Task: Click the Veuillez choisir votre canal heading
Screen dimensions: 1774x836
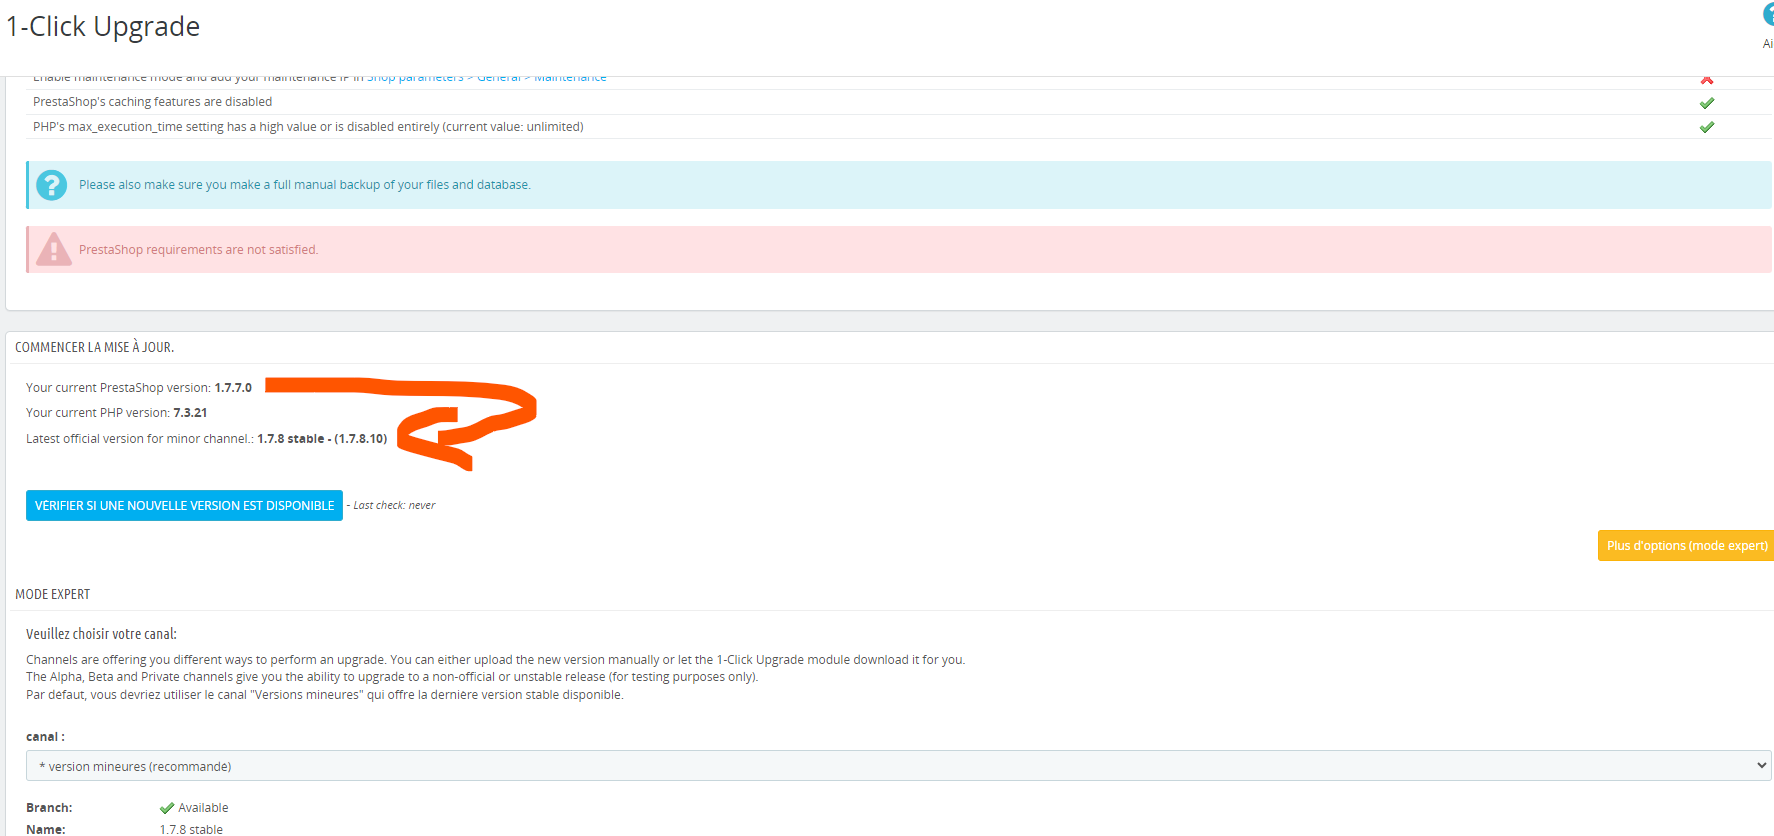Action: (101, 634)
